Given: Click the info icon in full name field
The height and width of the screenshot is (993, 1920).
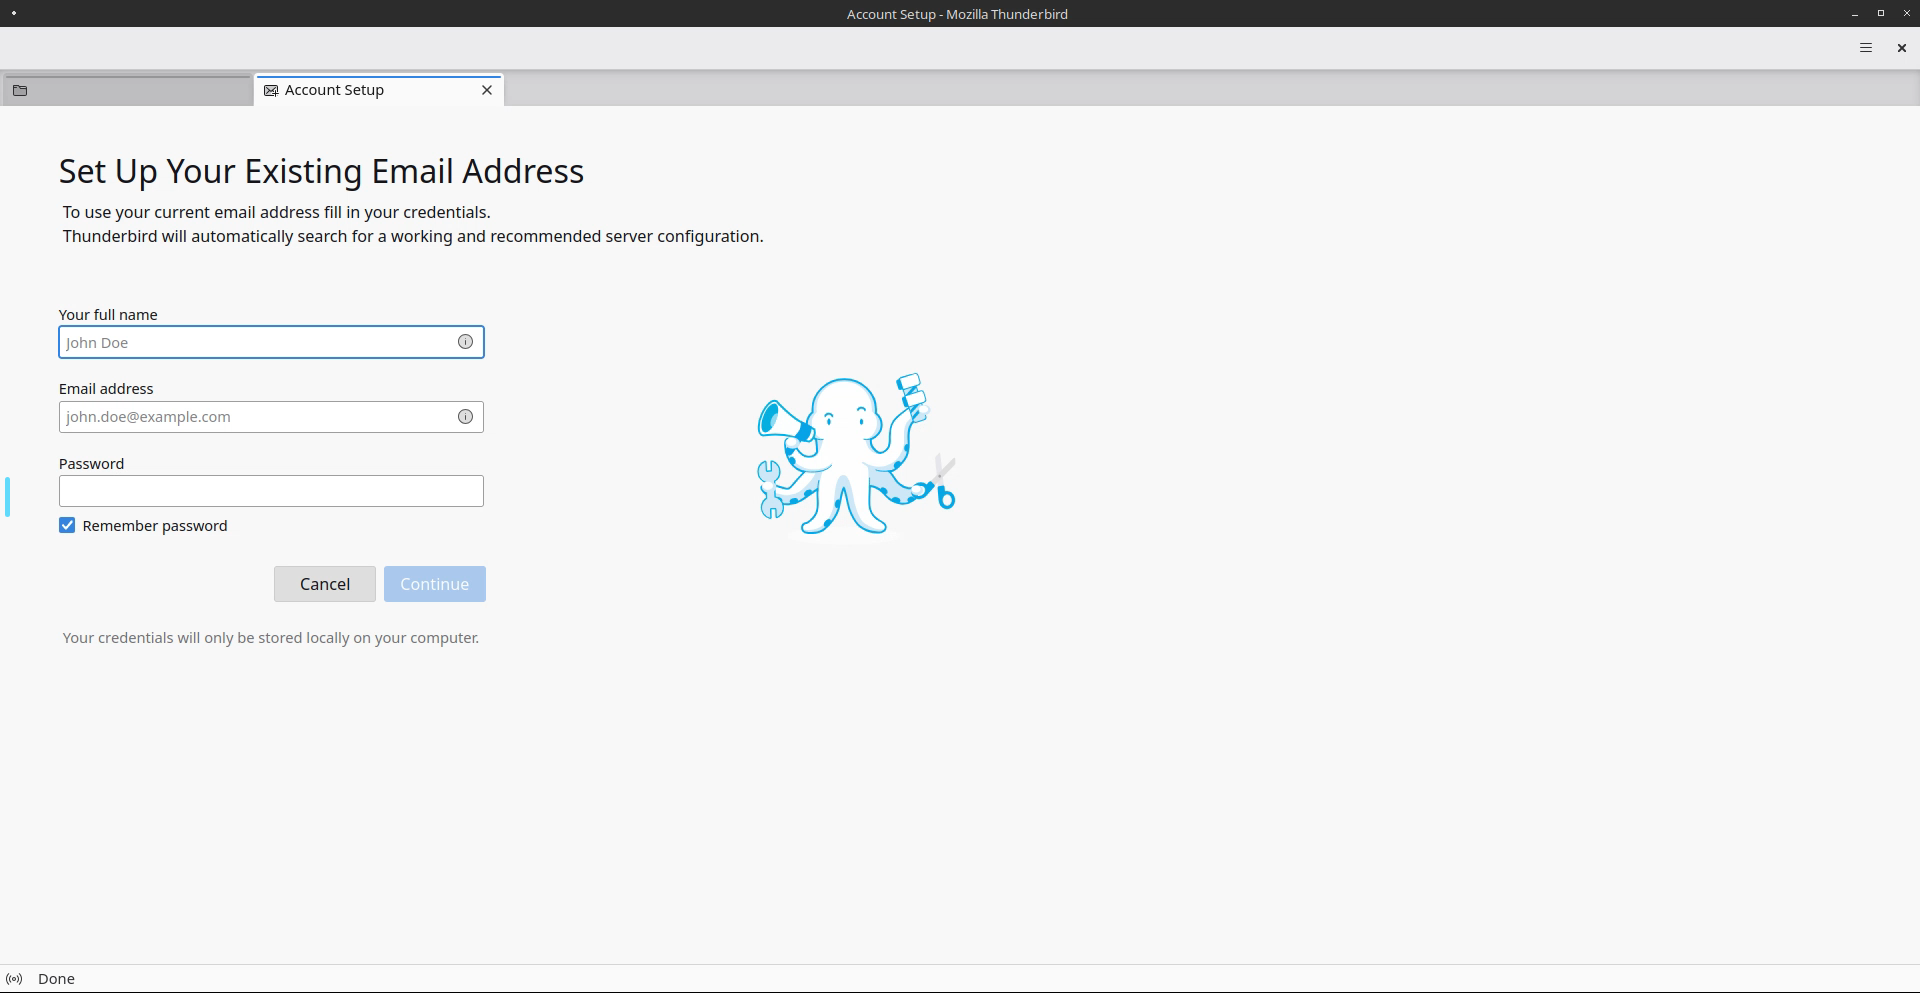Looking at the screenshot, I should coord(465,342).
